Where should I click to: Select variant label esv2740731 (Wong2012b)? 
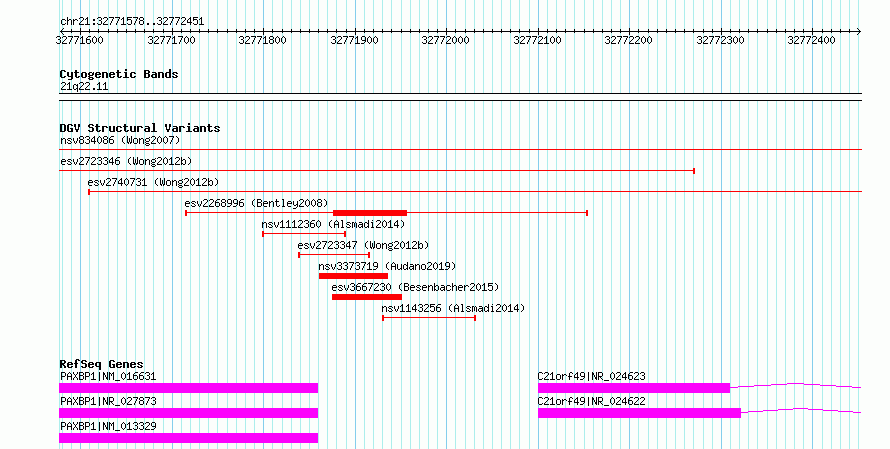click(153, 182)
